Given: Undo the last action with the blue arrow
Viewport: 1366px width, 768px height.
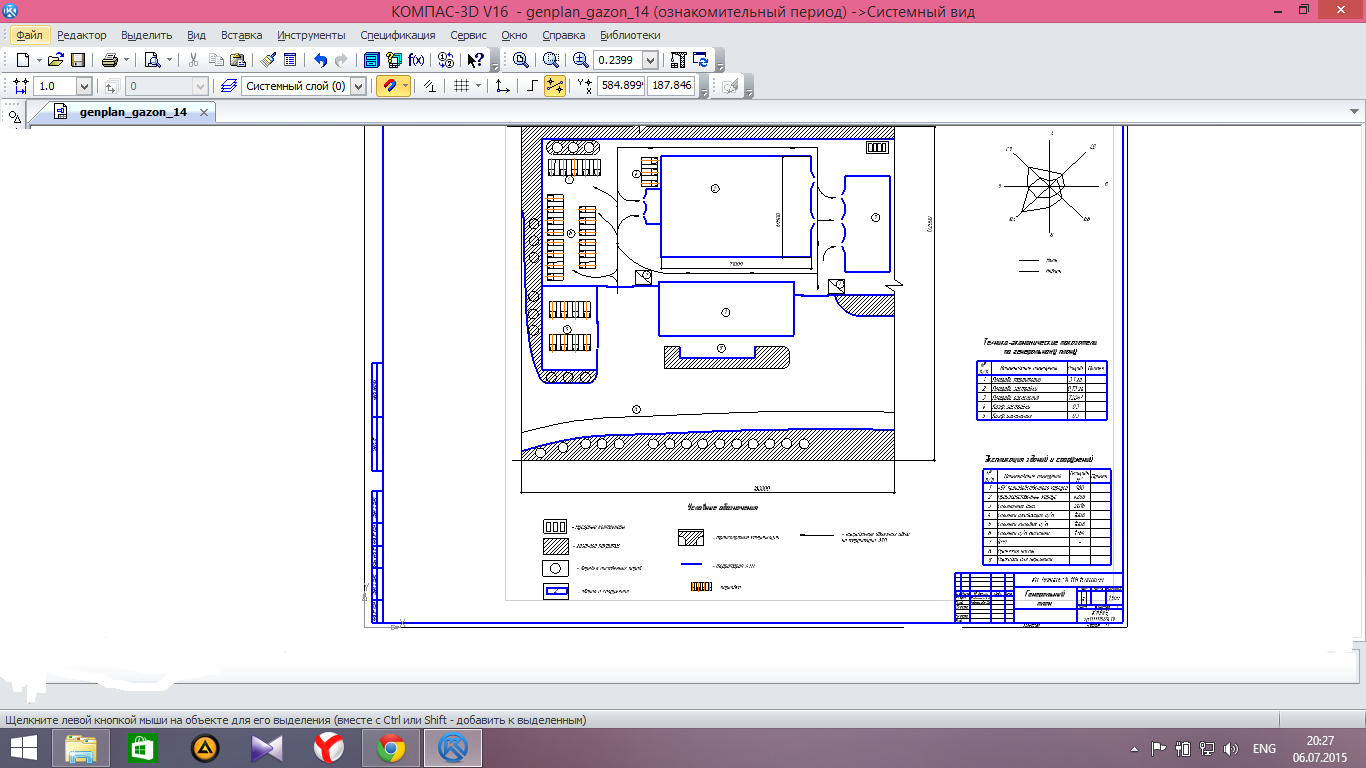Looking at the screenshot, I should point(320,60).
